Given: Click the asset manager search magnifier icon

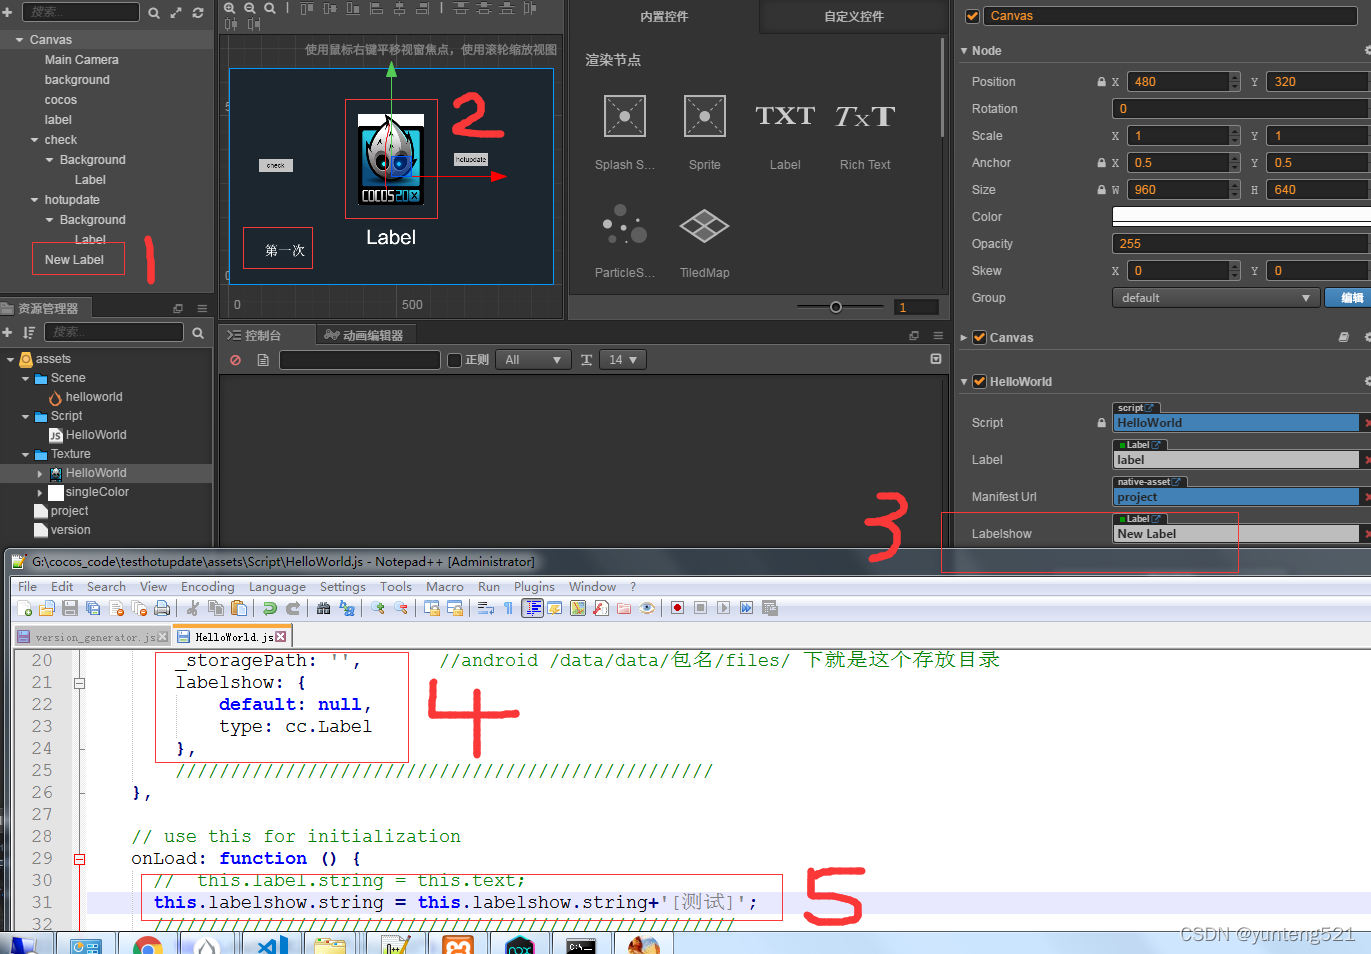Looking at the screenshot, I should (198, 332).
